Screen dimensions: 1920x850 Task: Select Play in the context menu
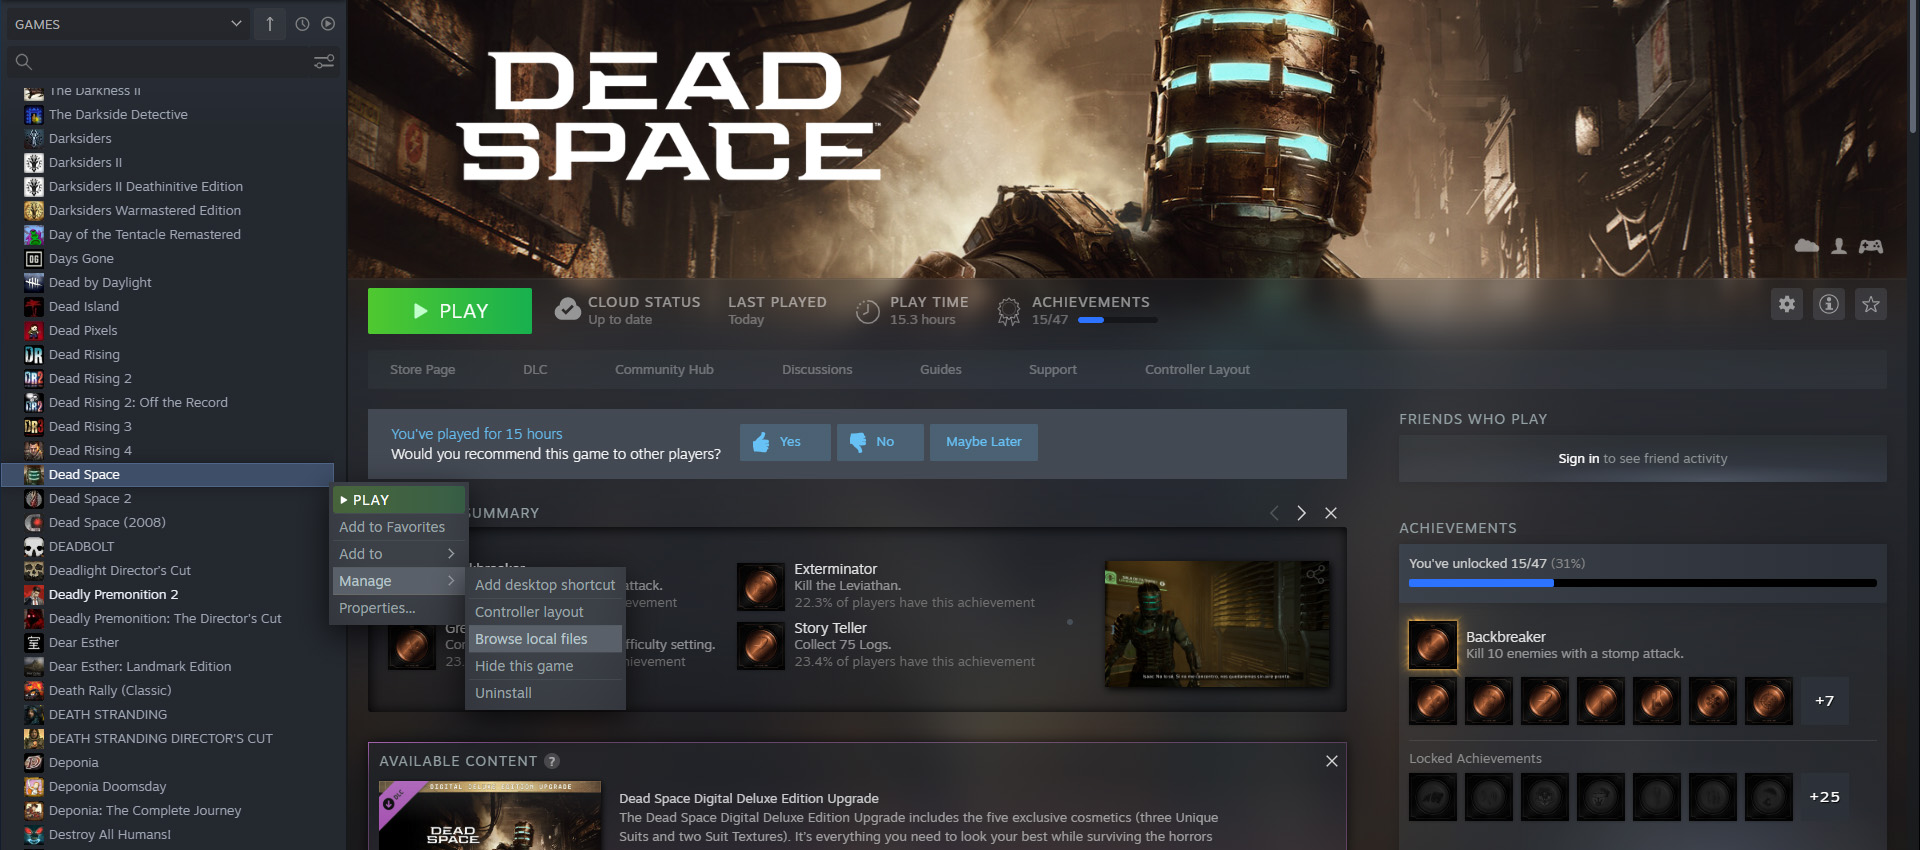(x=399, y=500)
